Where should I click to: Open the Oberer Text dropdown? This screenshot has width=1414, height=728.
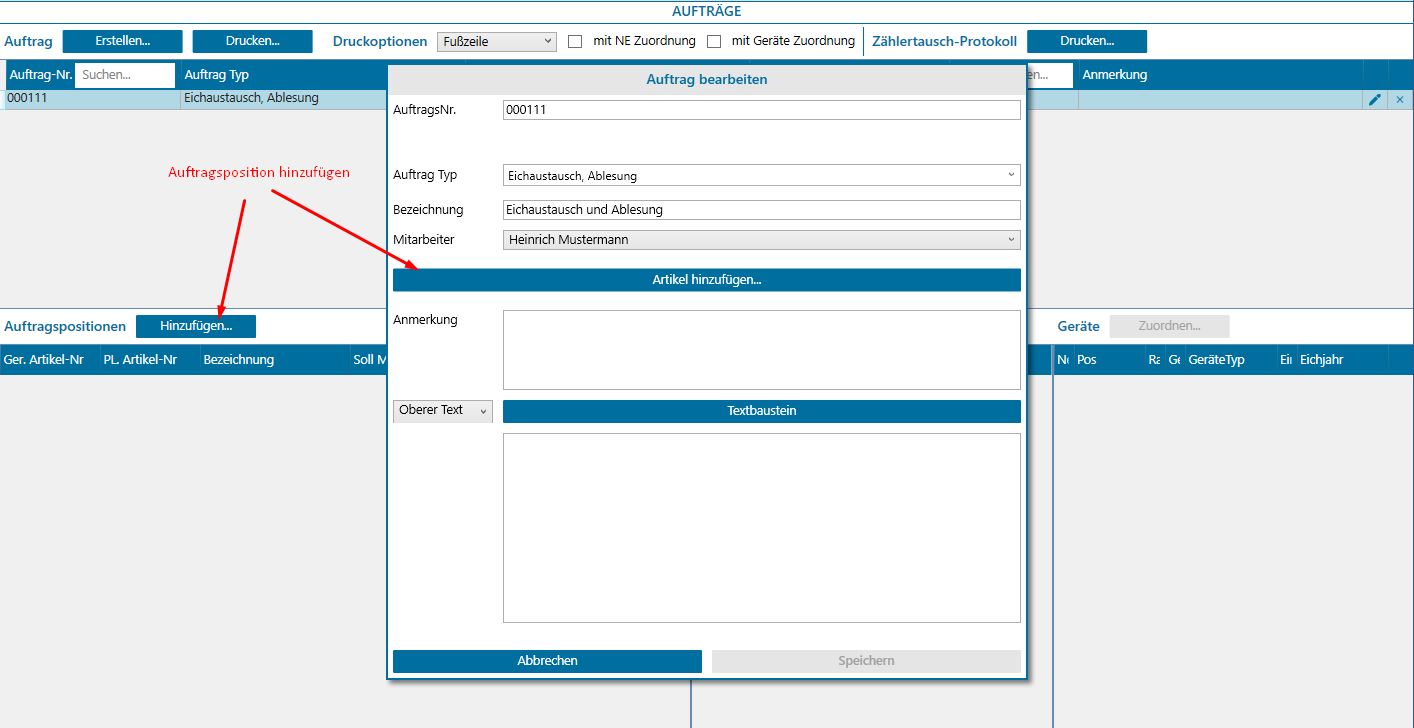coord(443,411)
